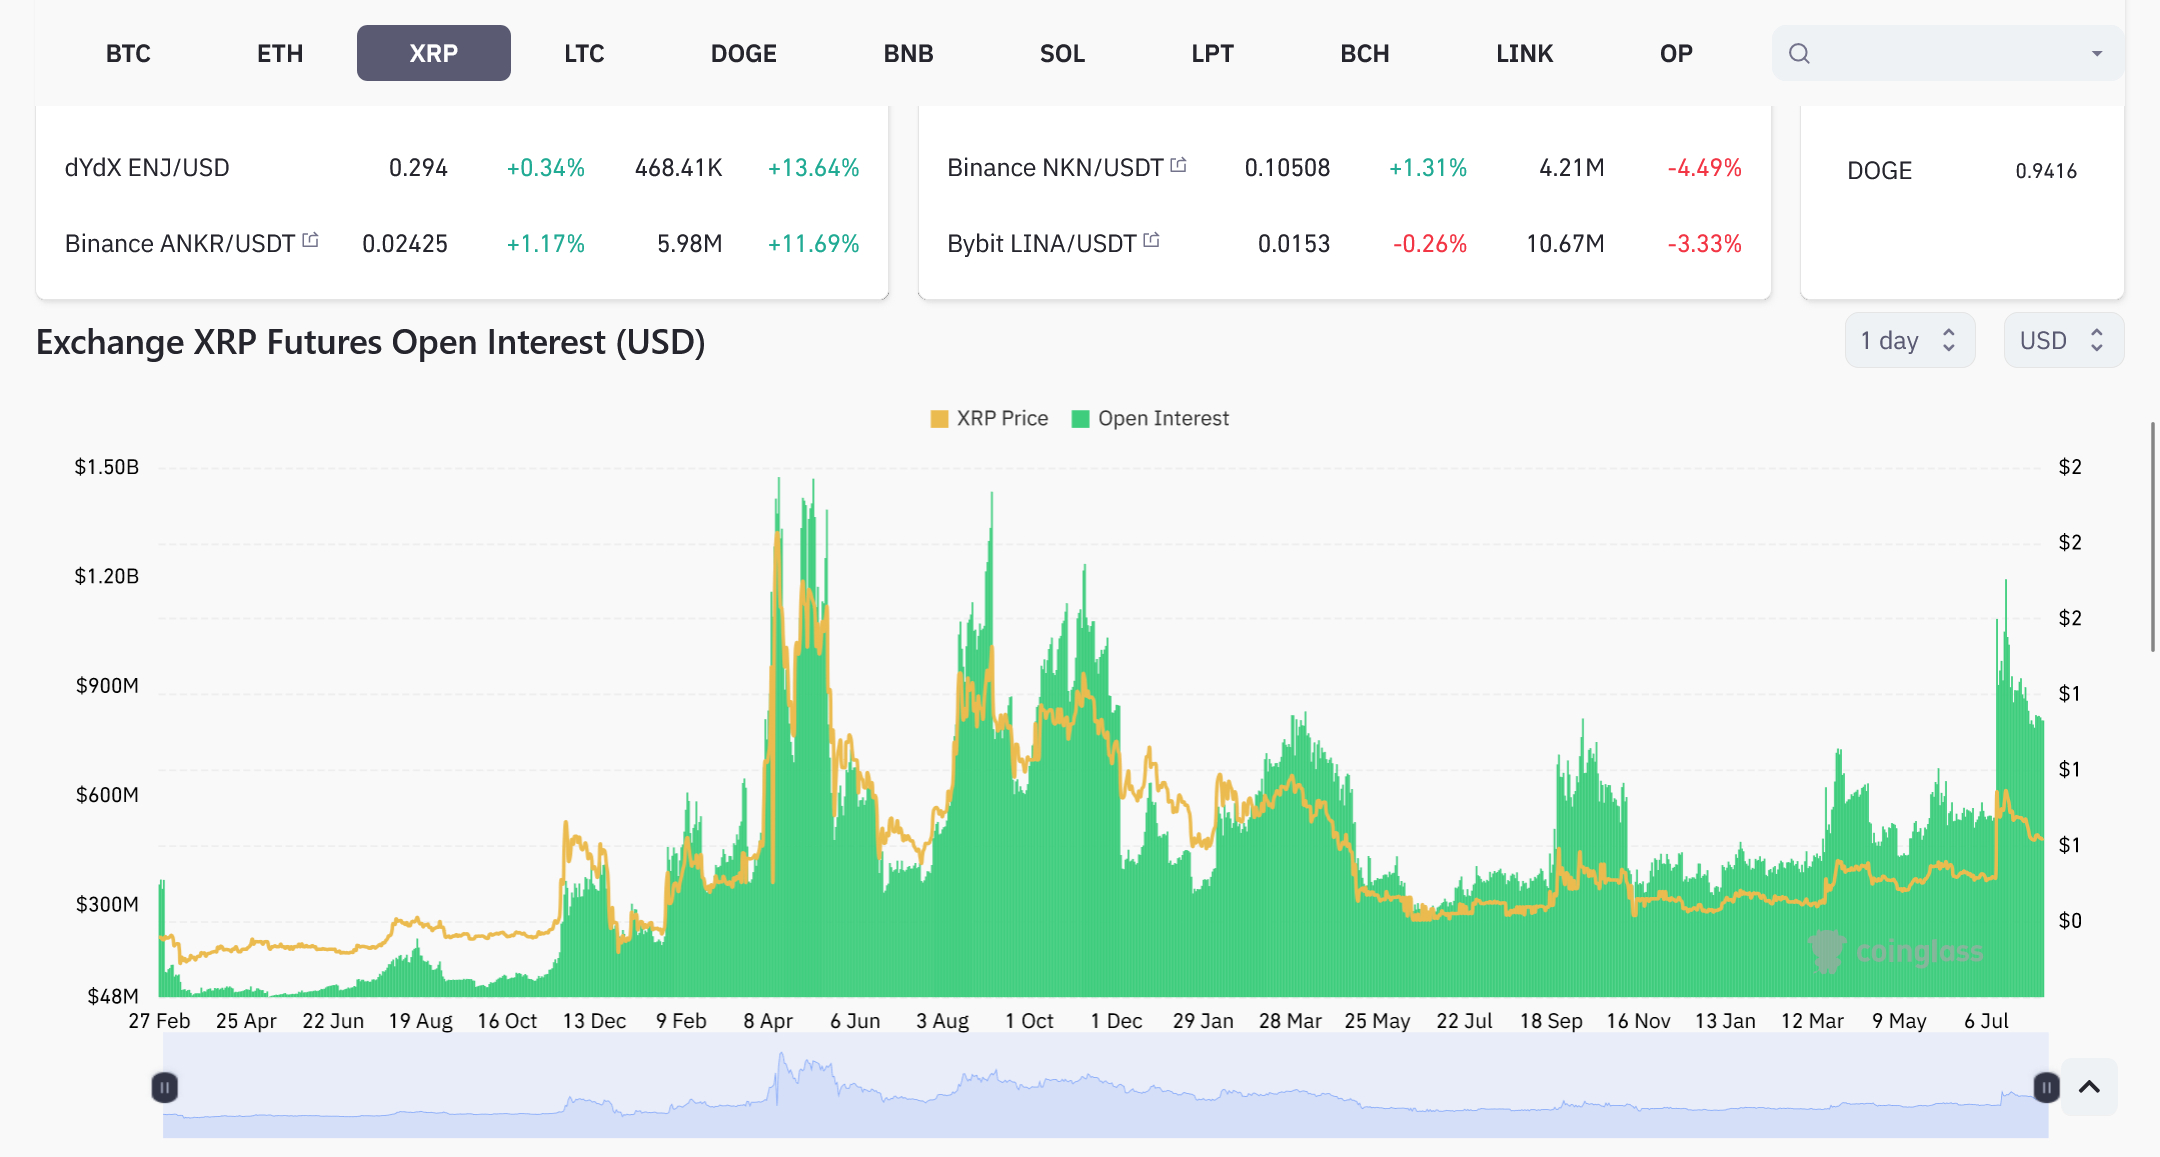Open the 1 day interval dropdown
This screenshot has height=1157, width=2160.
tap(1909, 341)
